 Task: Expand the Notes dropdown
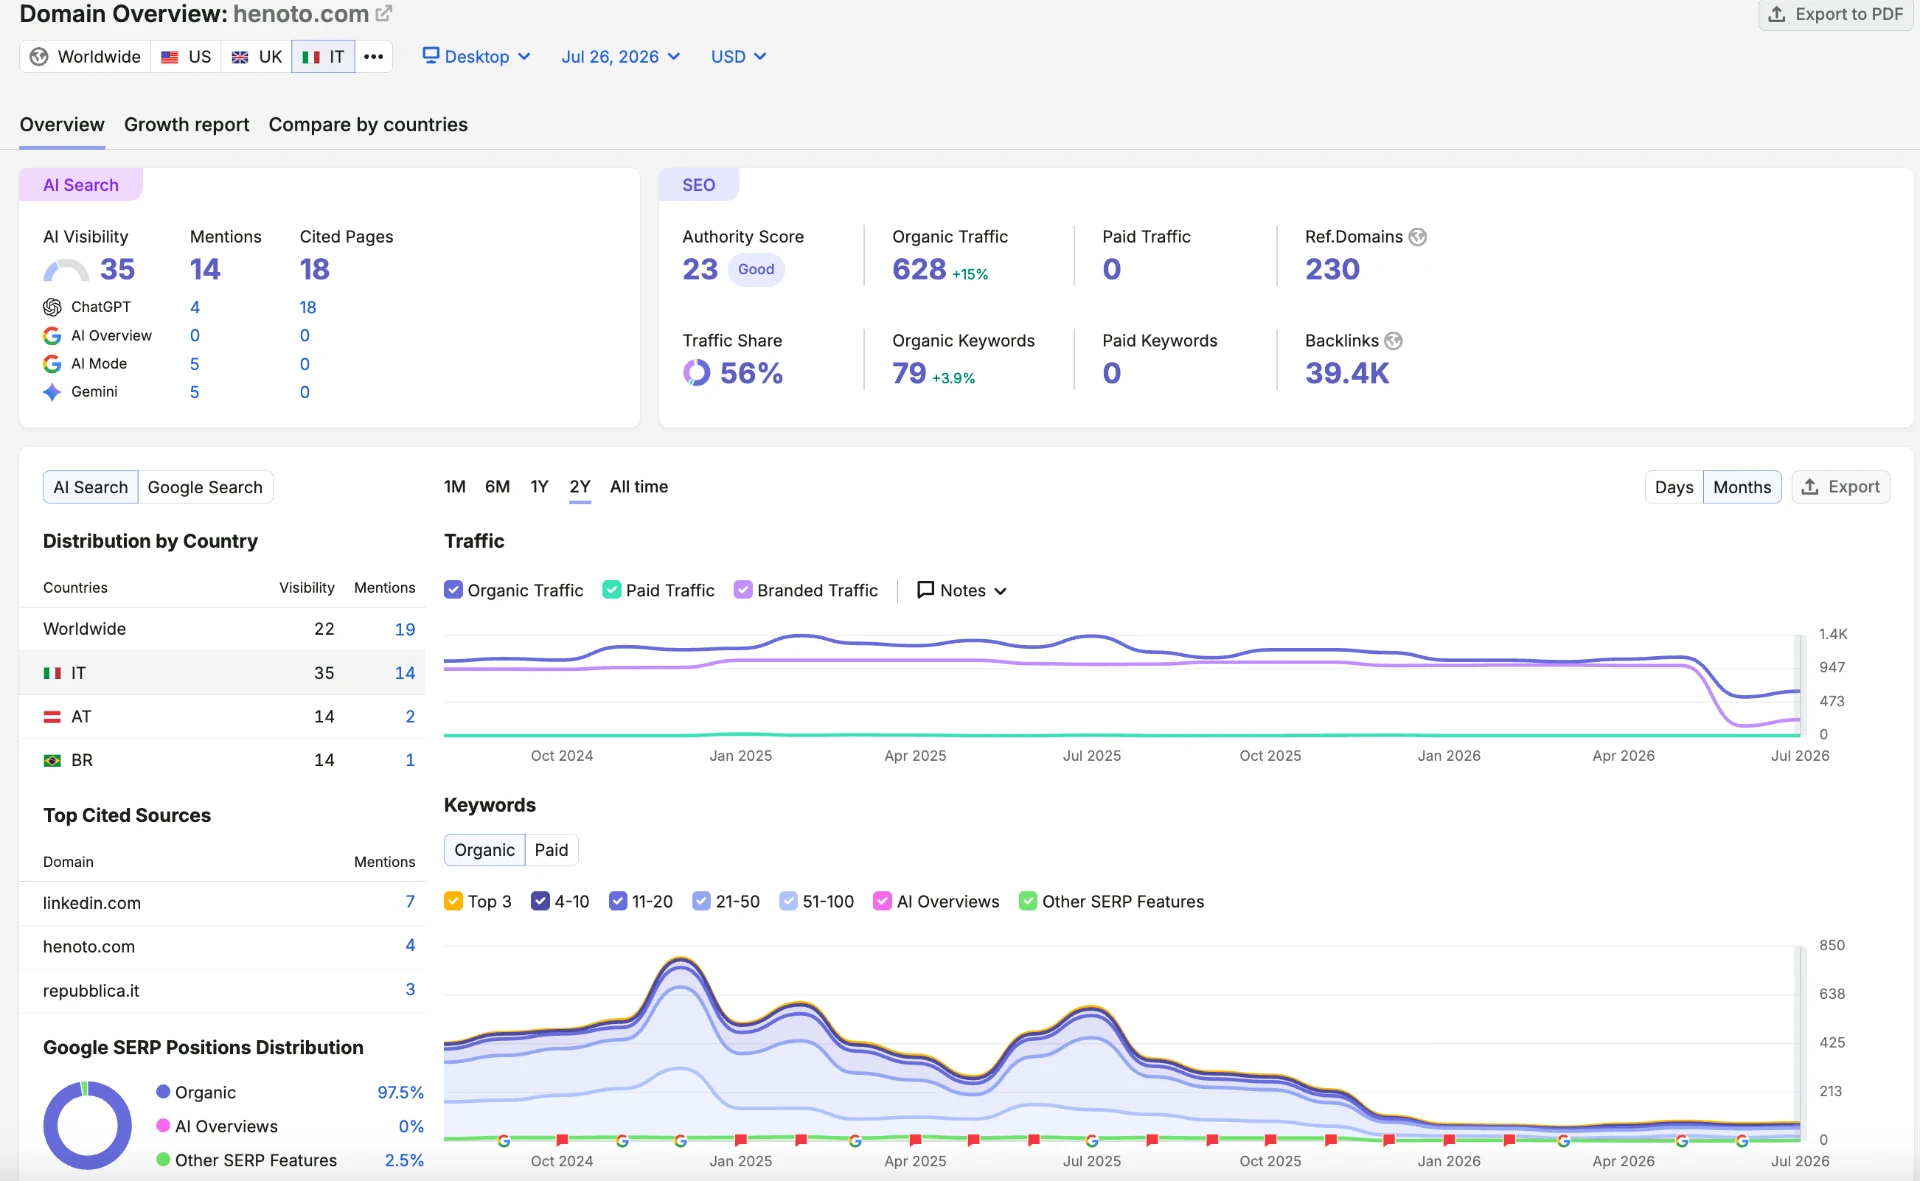click(x=962, y=590)
